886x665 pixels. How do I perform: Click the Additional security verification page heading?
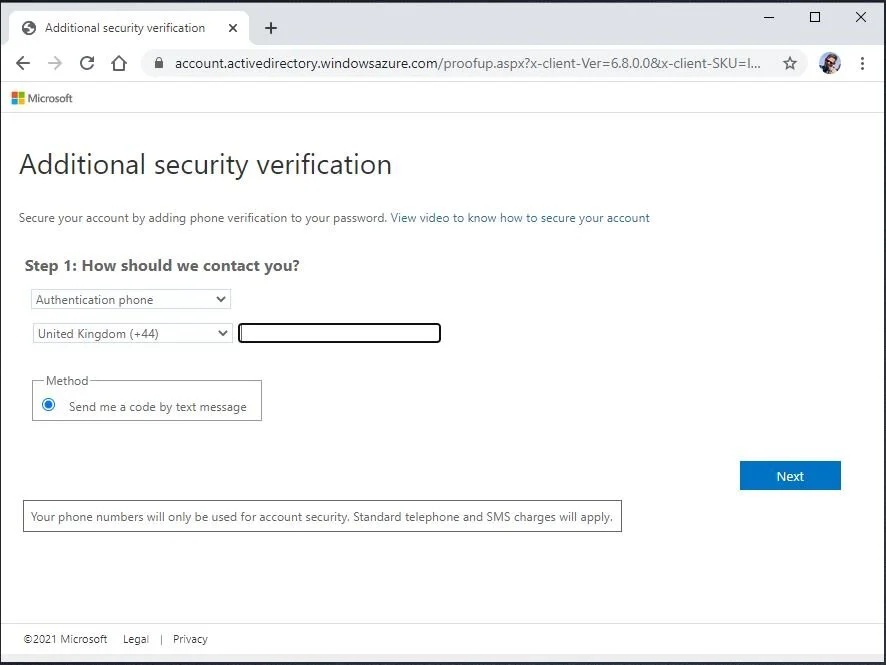[x=205, y=165]
